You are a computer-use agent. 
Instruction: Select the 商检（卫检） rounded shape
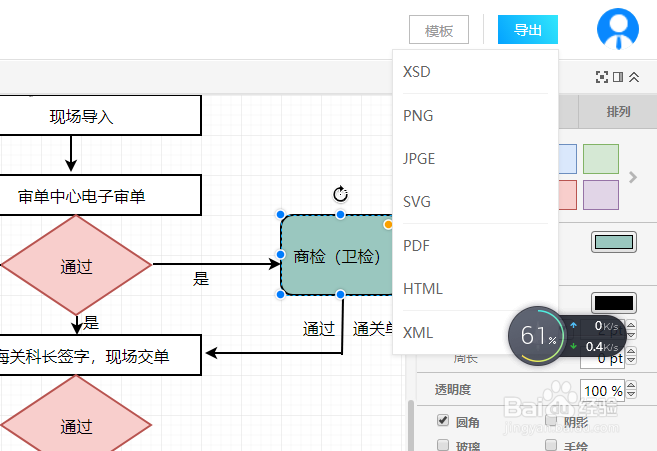tap(337, 255)
